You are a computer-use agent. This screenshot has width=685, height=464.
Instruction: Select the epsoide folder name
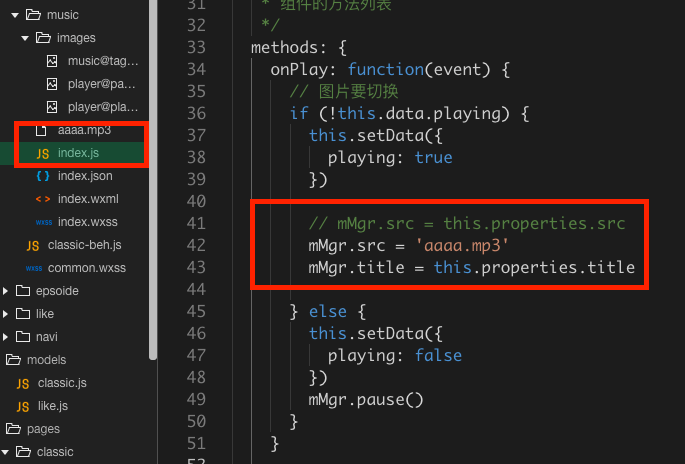[x=57, y=291]
